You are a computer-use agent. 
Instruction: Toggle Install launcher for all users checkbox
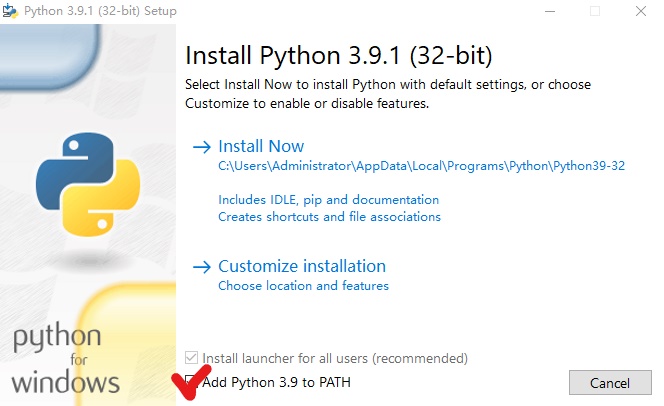[191, 358]
